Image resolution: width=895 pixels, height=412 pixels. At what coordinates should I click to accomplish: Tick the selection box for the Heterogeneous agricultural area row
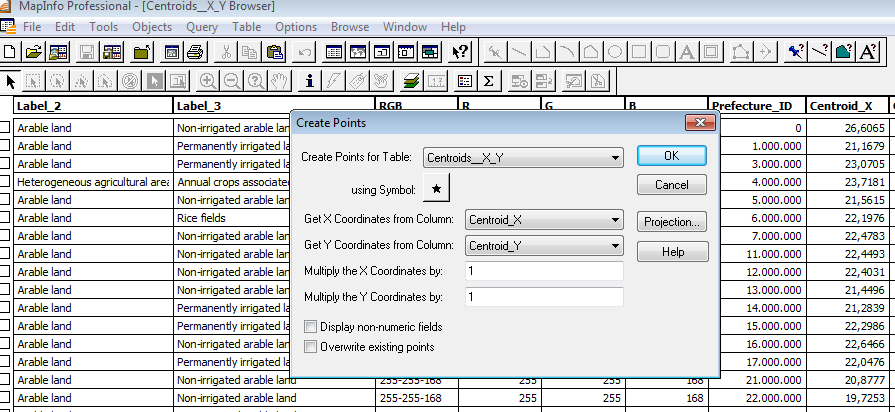5,182
